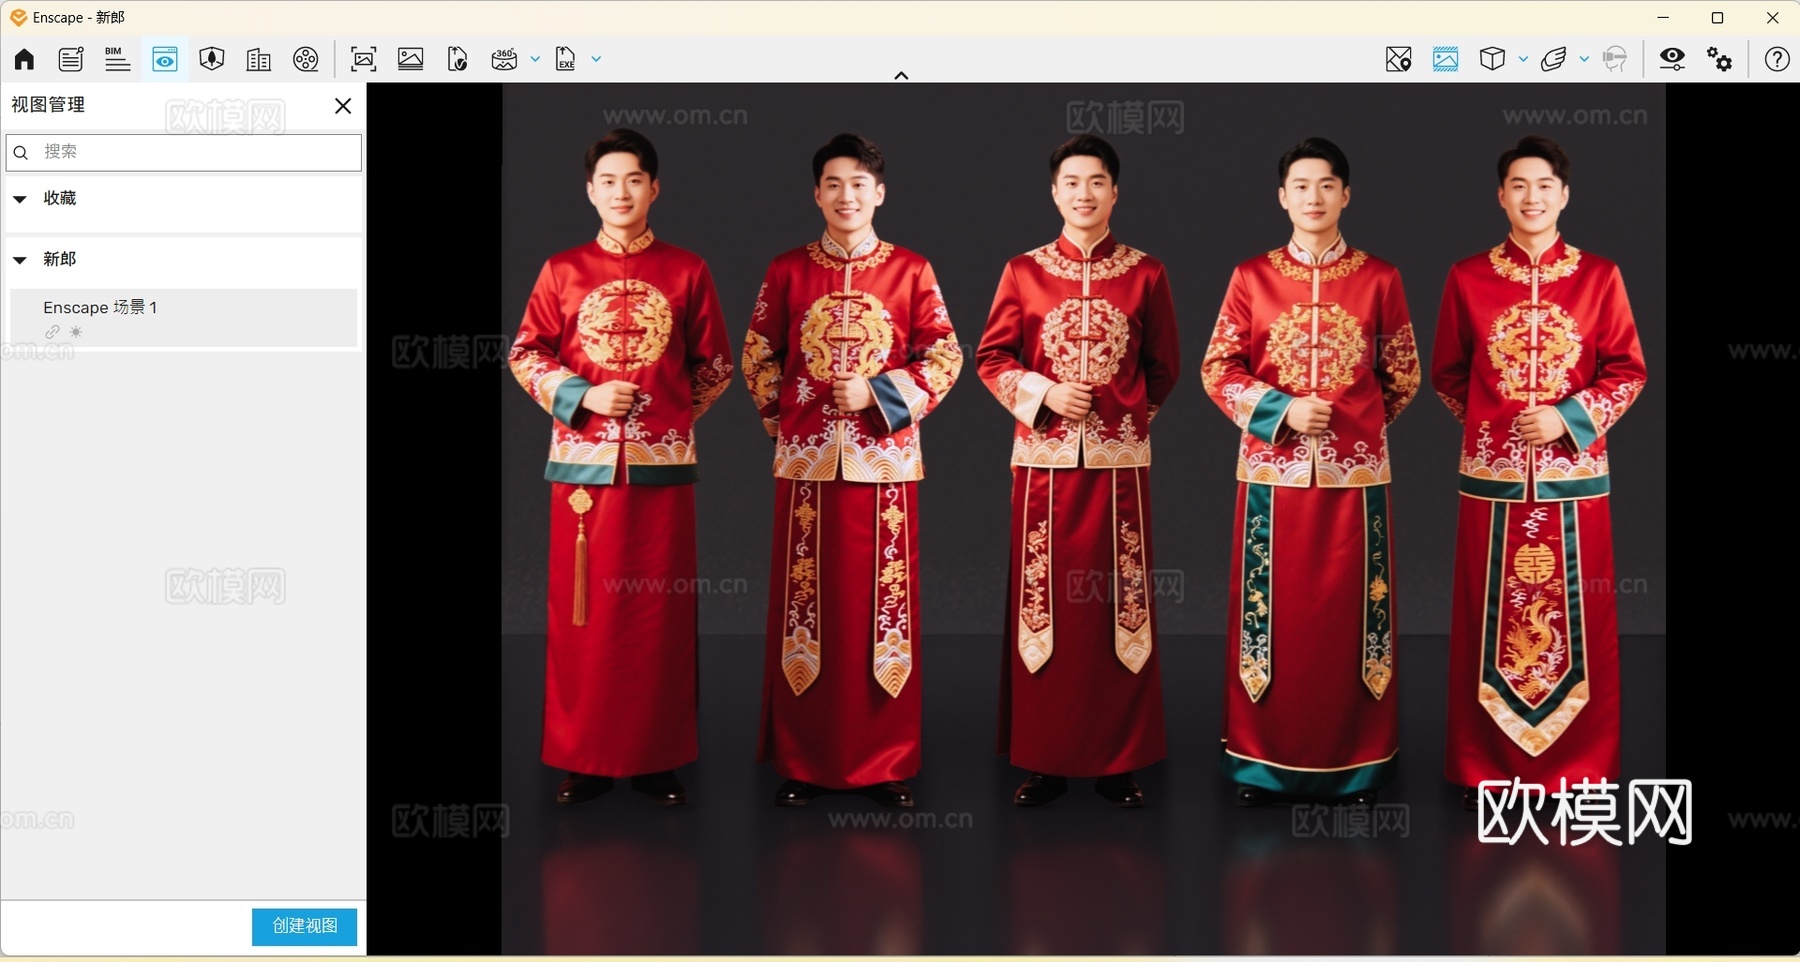Enable the VR headset mode

click(x=1615, y=59)
